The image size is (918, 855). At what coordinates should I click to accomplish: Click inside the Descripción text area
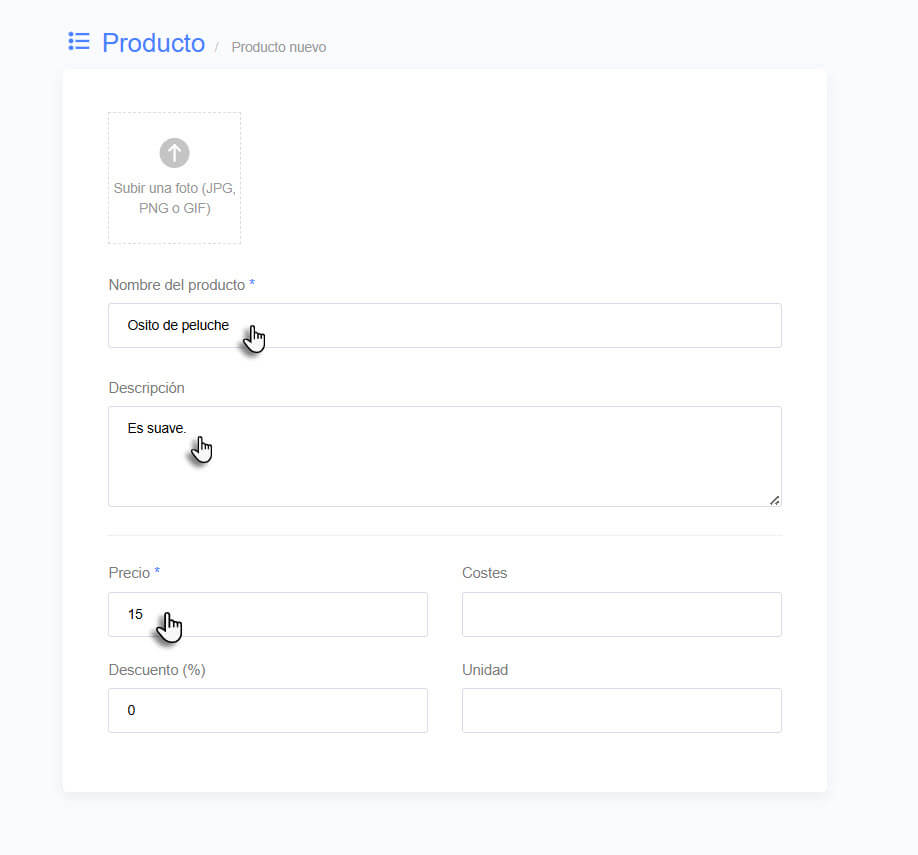(445, 456)
